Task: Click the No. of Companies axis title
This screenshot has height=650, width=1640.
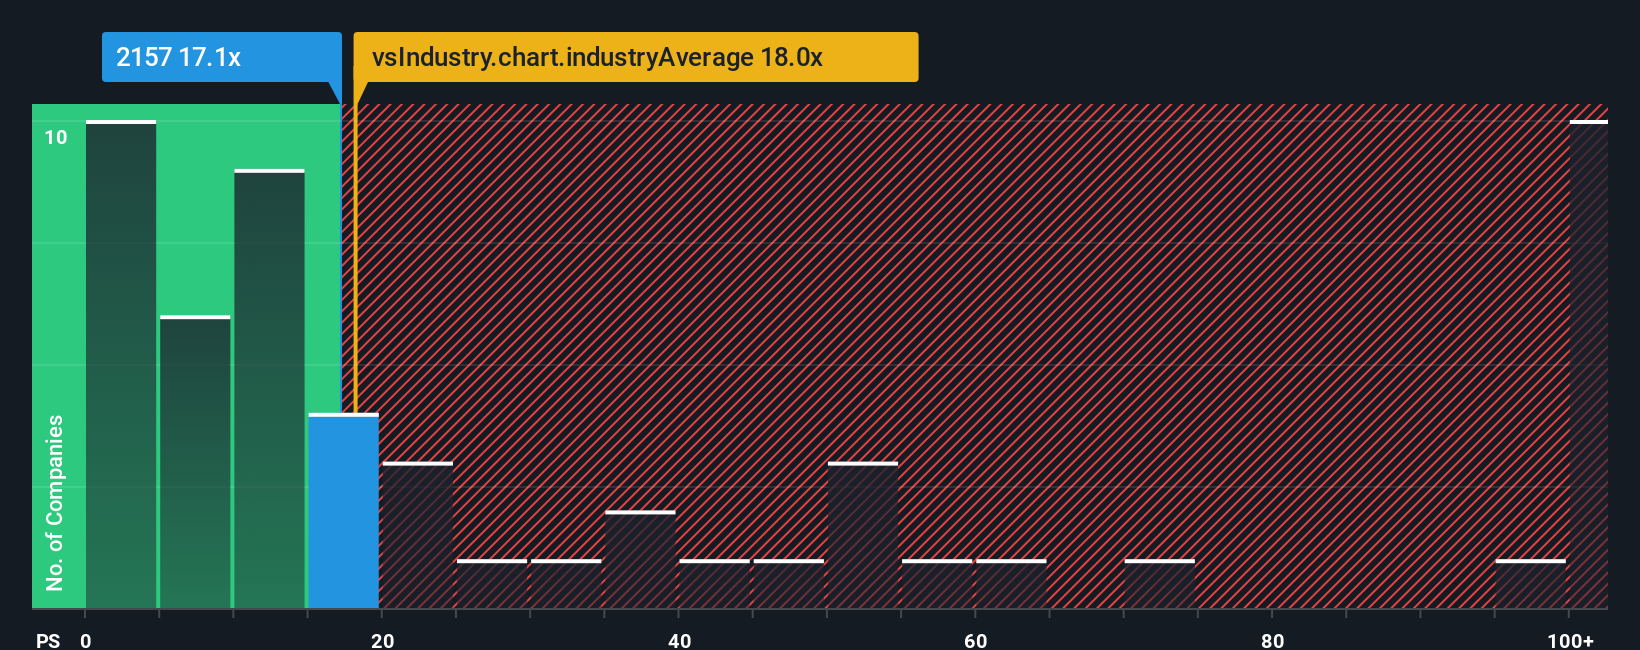Action: (55, 503)
